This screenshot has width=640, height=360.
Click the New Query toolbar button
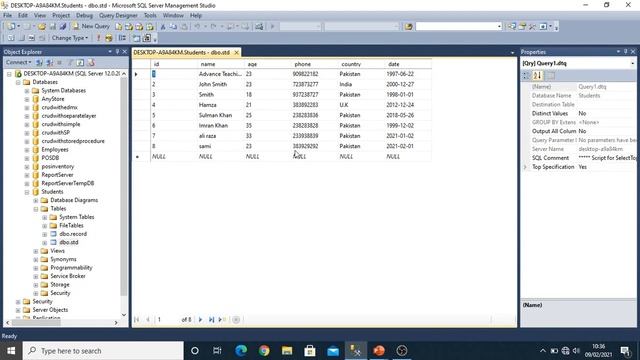point(91,26)
